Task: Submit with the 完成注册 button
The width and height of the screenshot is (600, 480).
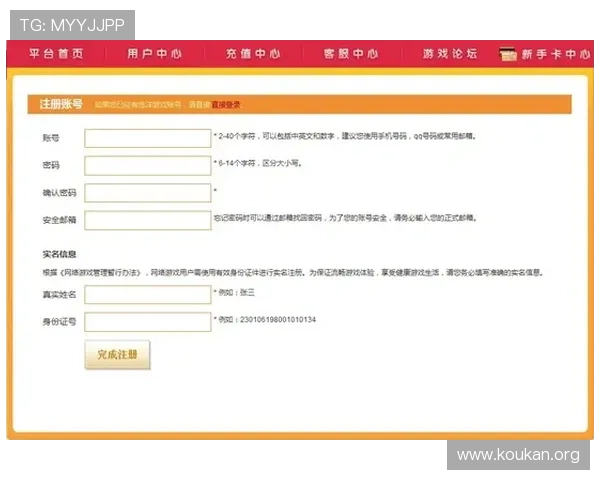Action: (x=117, y=355)
